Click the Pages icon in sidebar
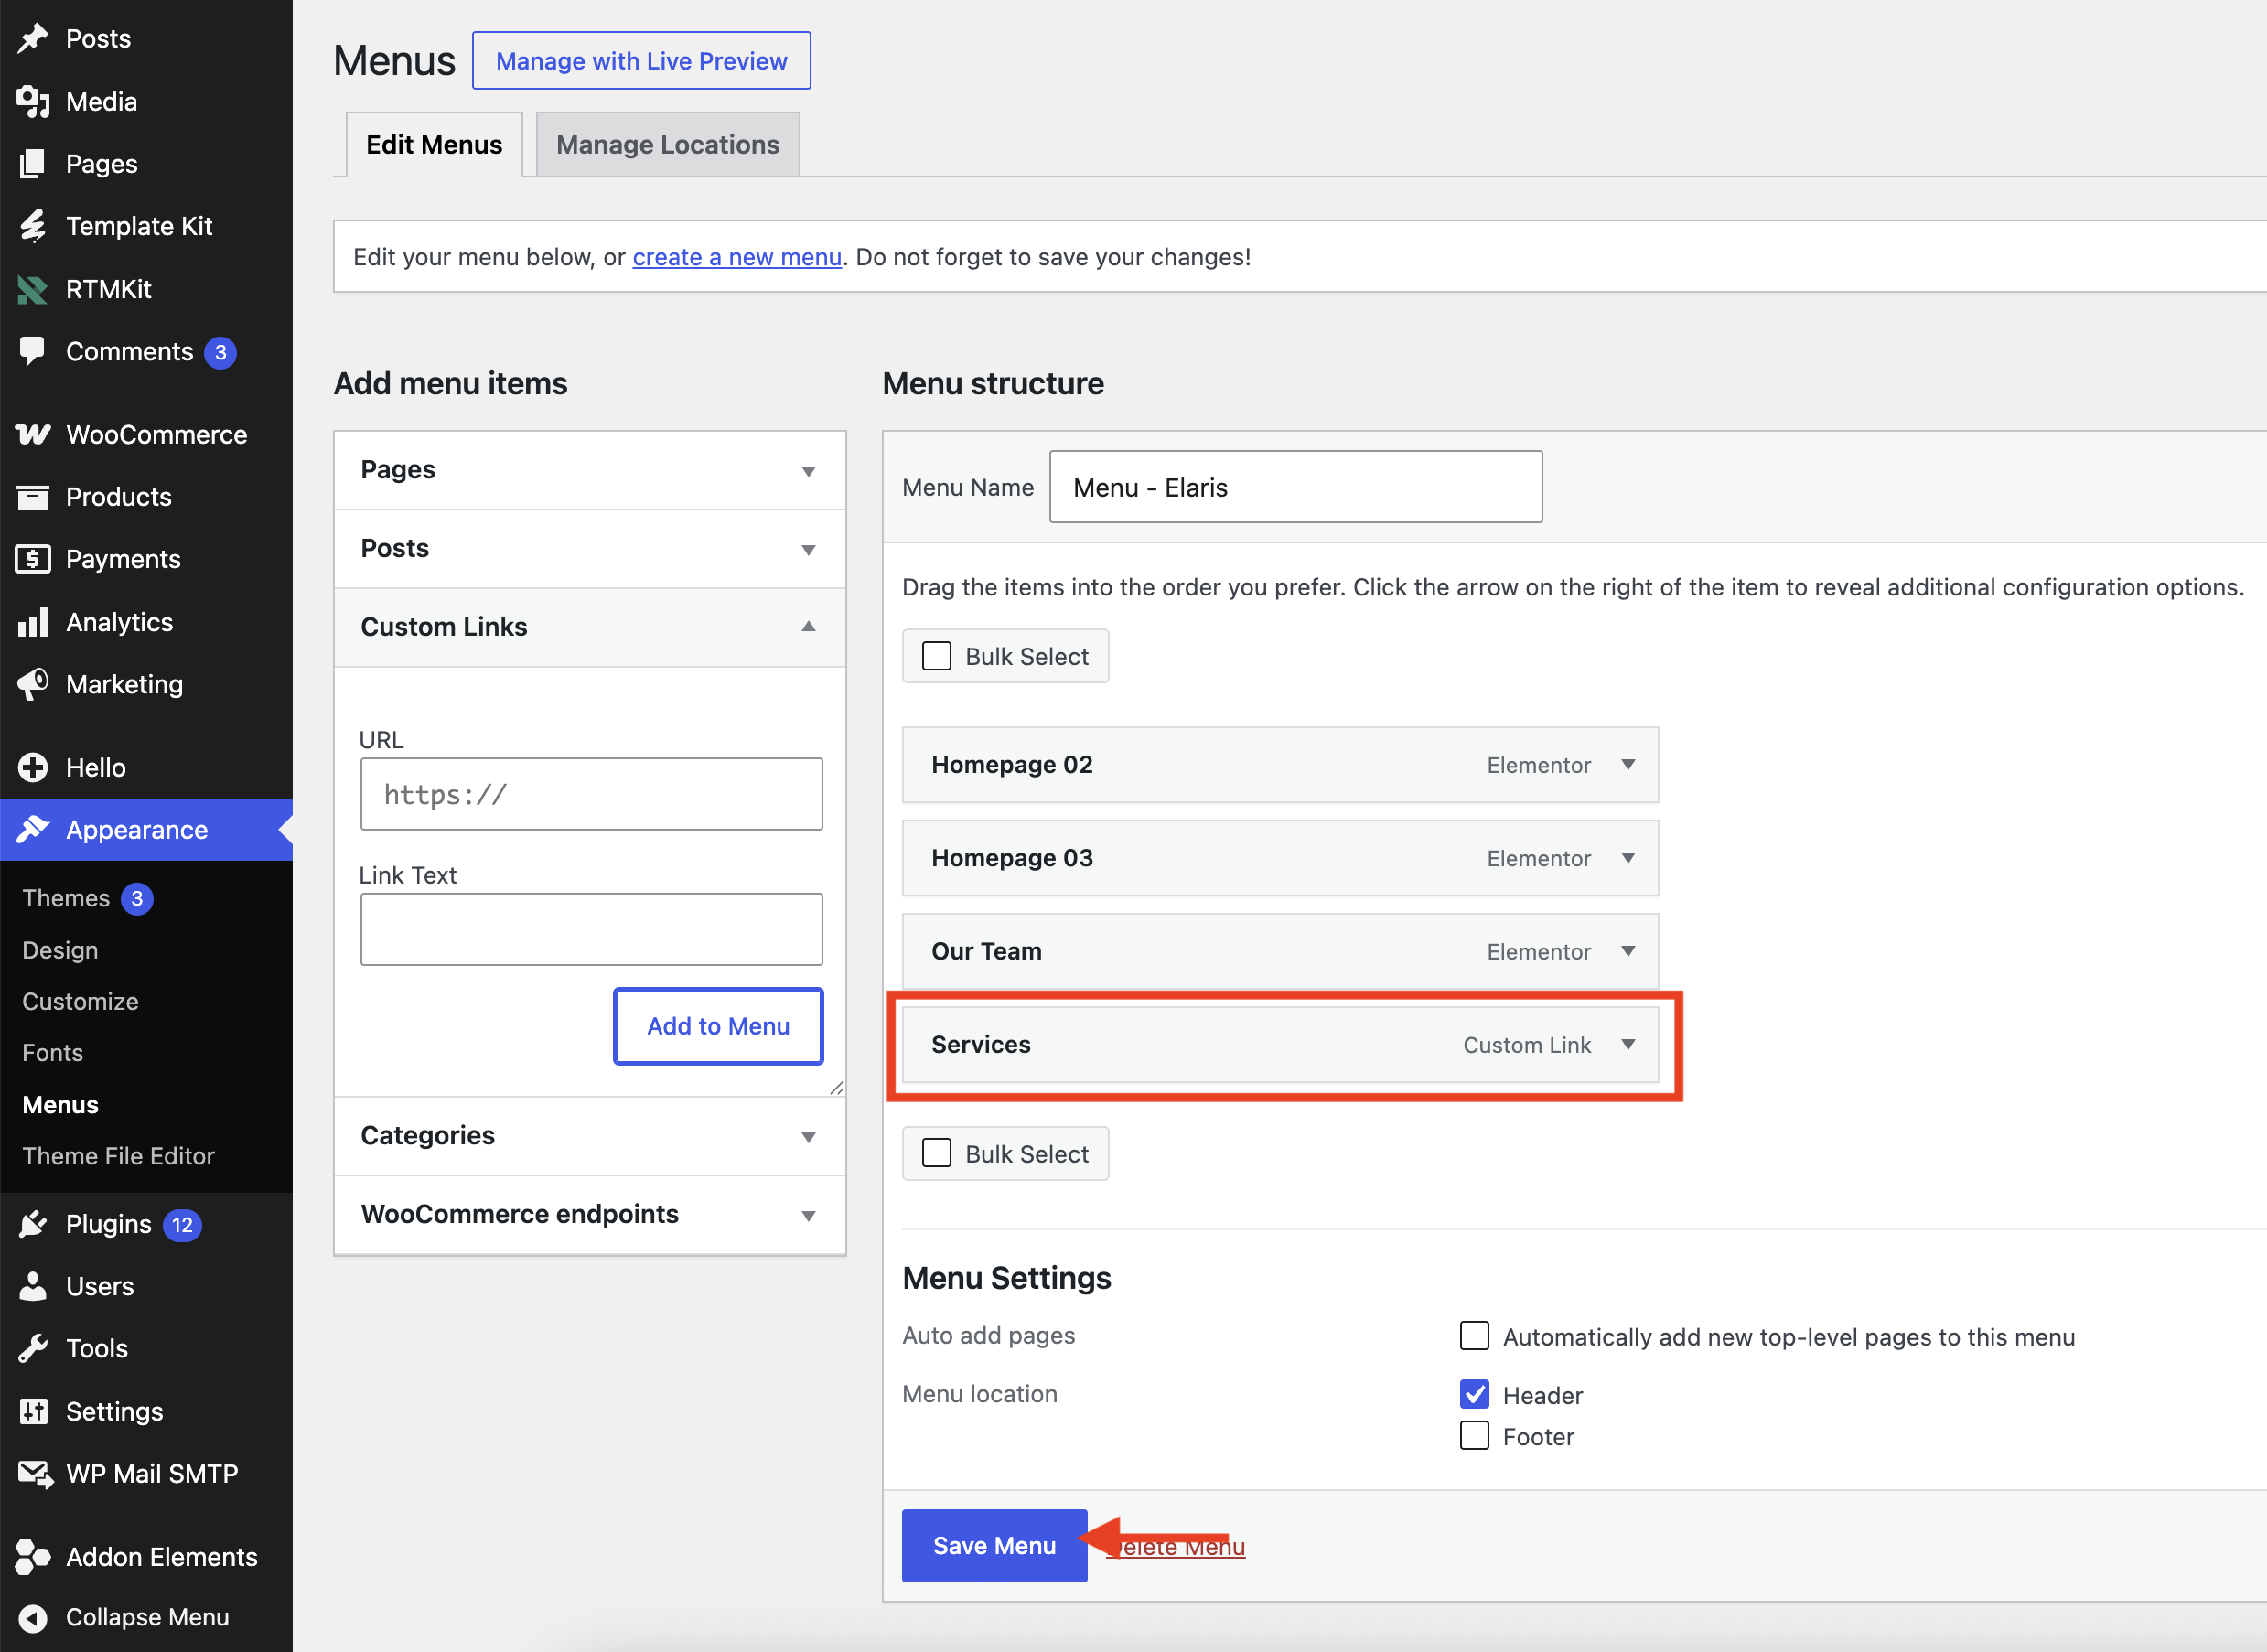This screenshot has height=1652, width=2267. click(33, 164)
